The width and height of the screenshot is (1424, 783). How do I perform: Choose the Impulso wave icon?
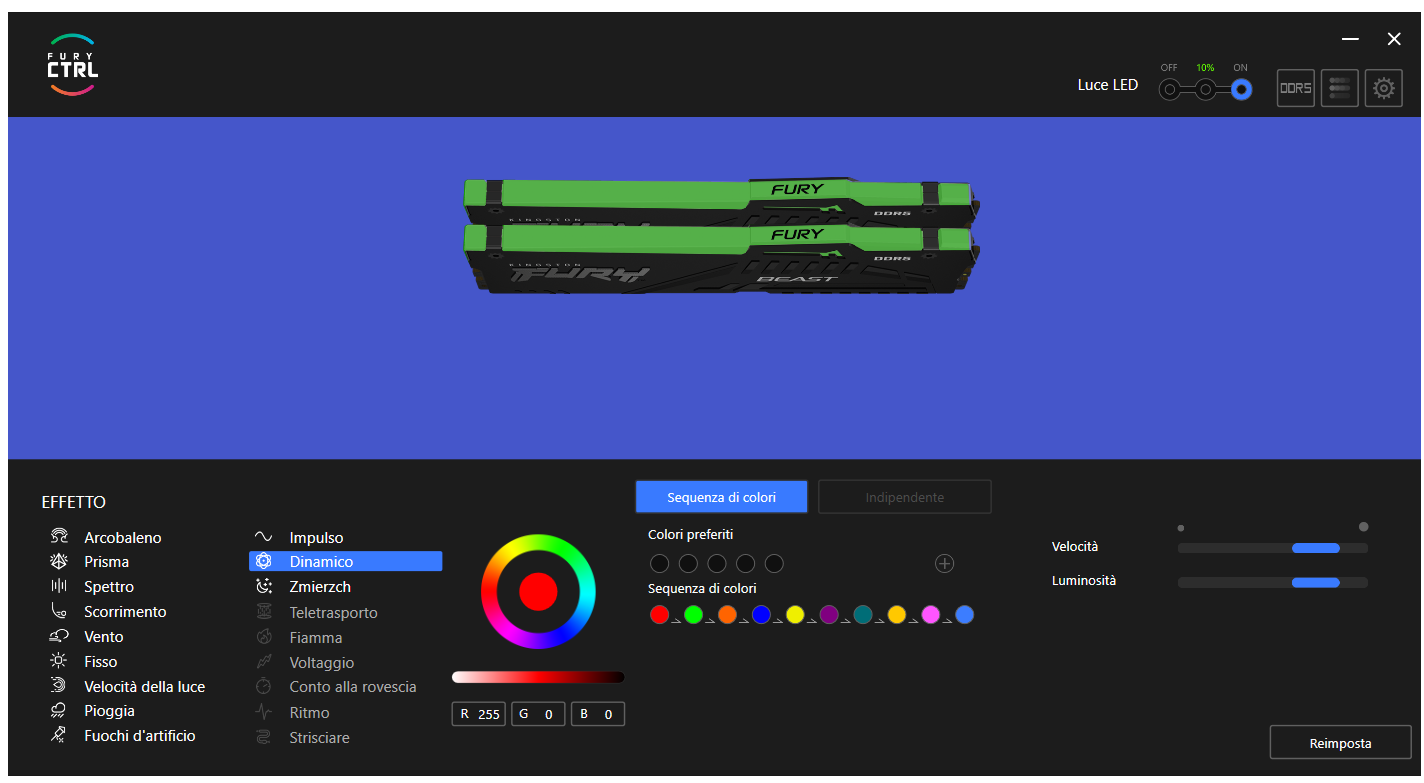tap(264, 538)
